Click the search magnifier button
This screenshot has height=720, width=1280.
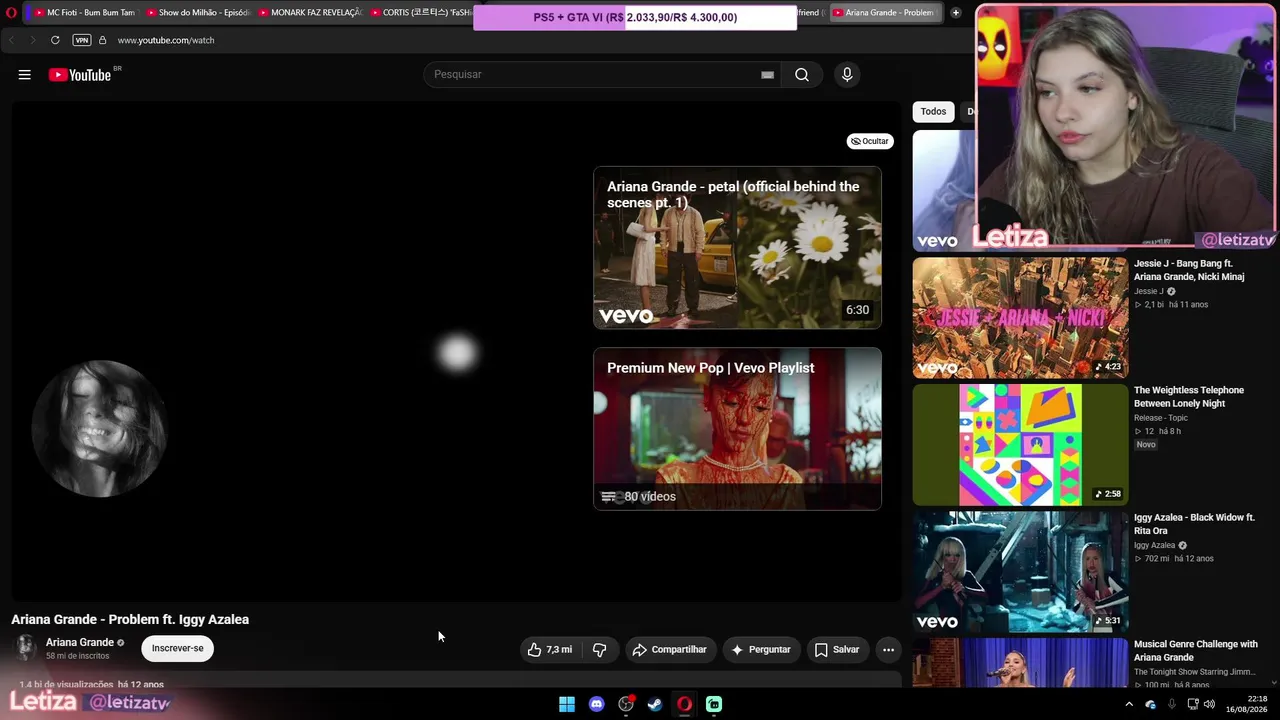802,75
